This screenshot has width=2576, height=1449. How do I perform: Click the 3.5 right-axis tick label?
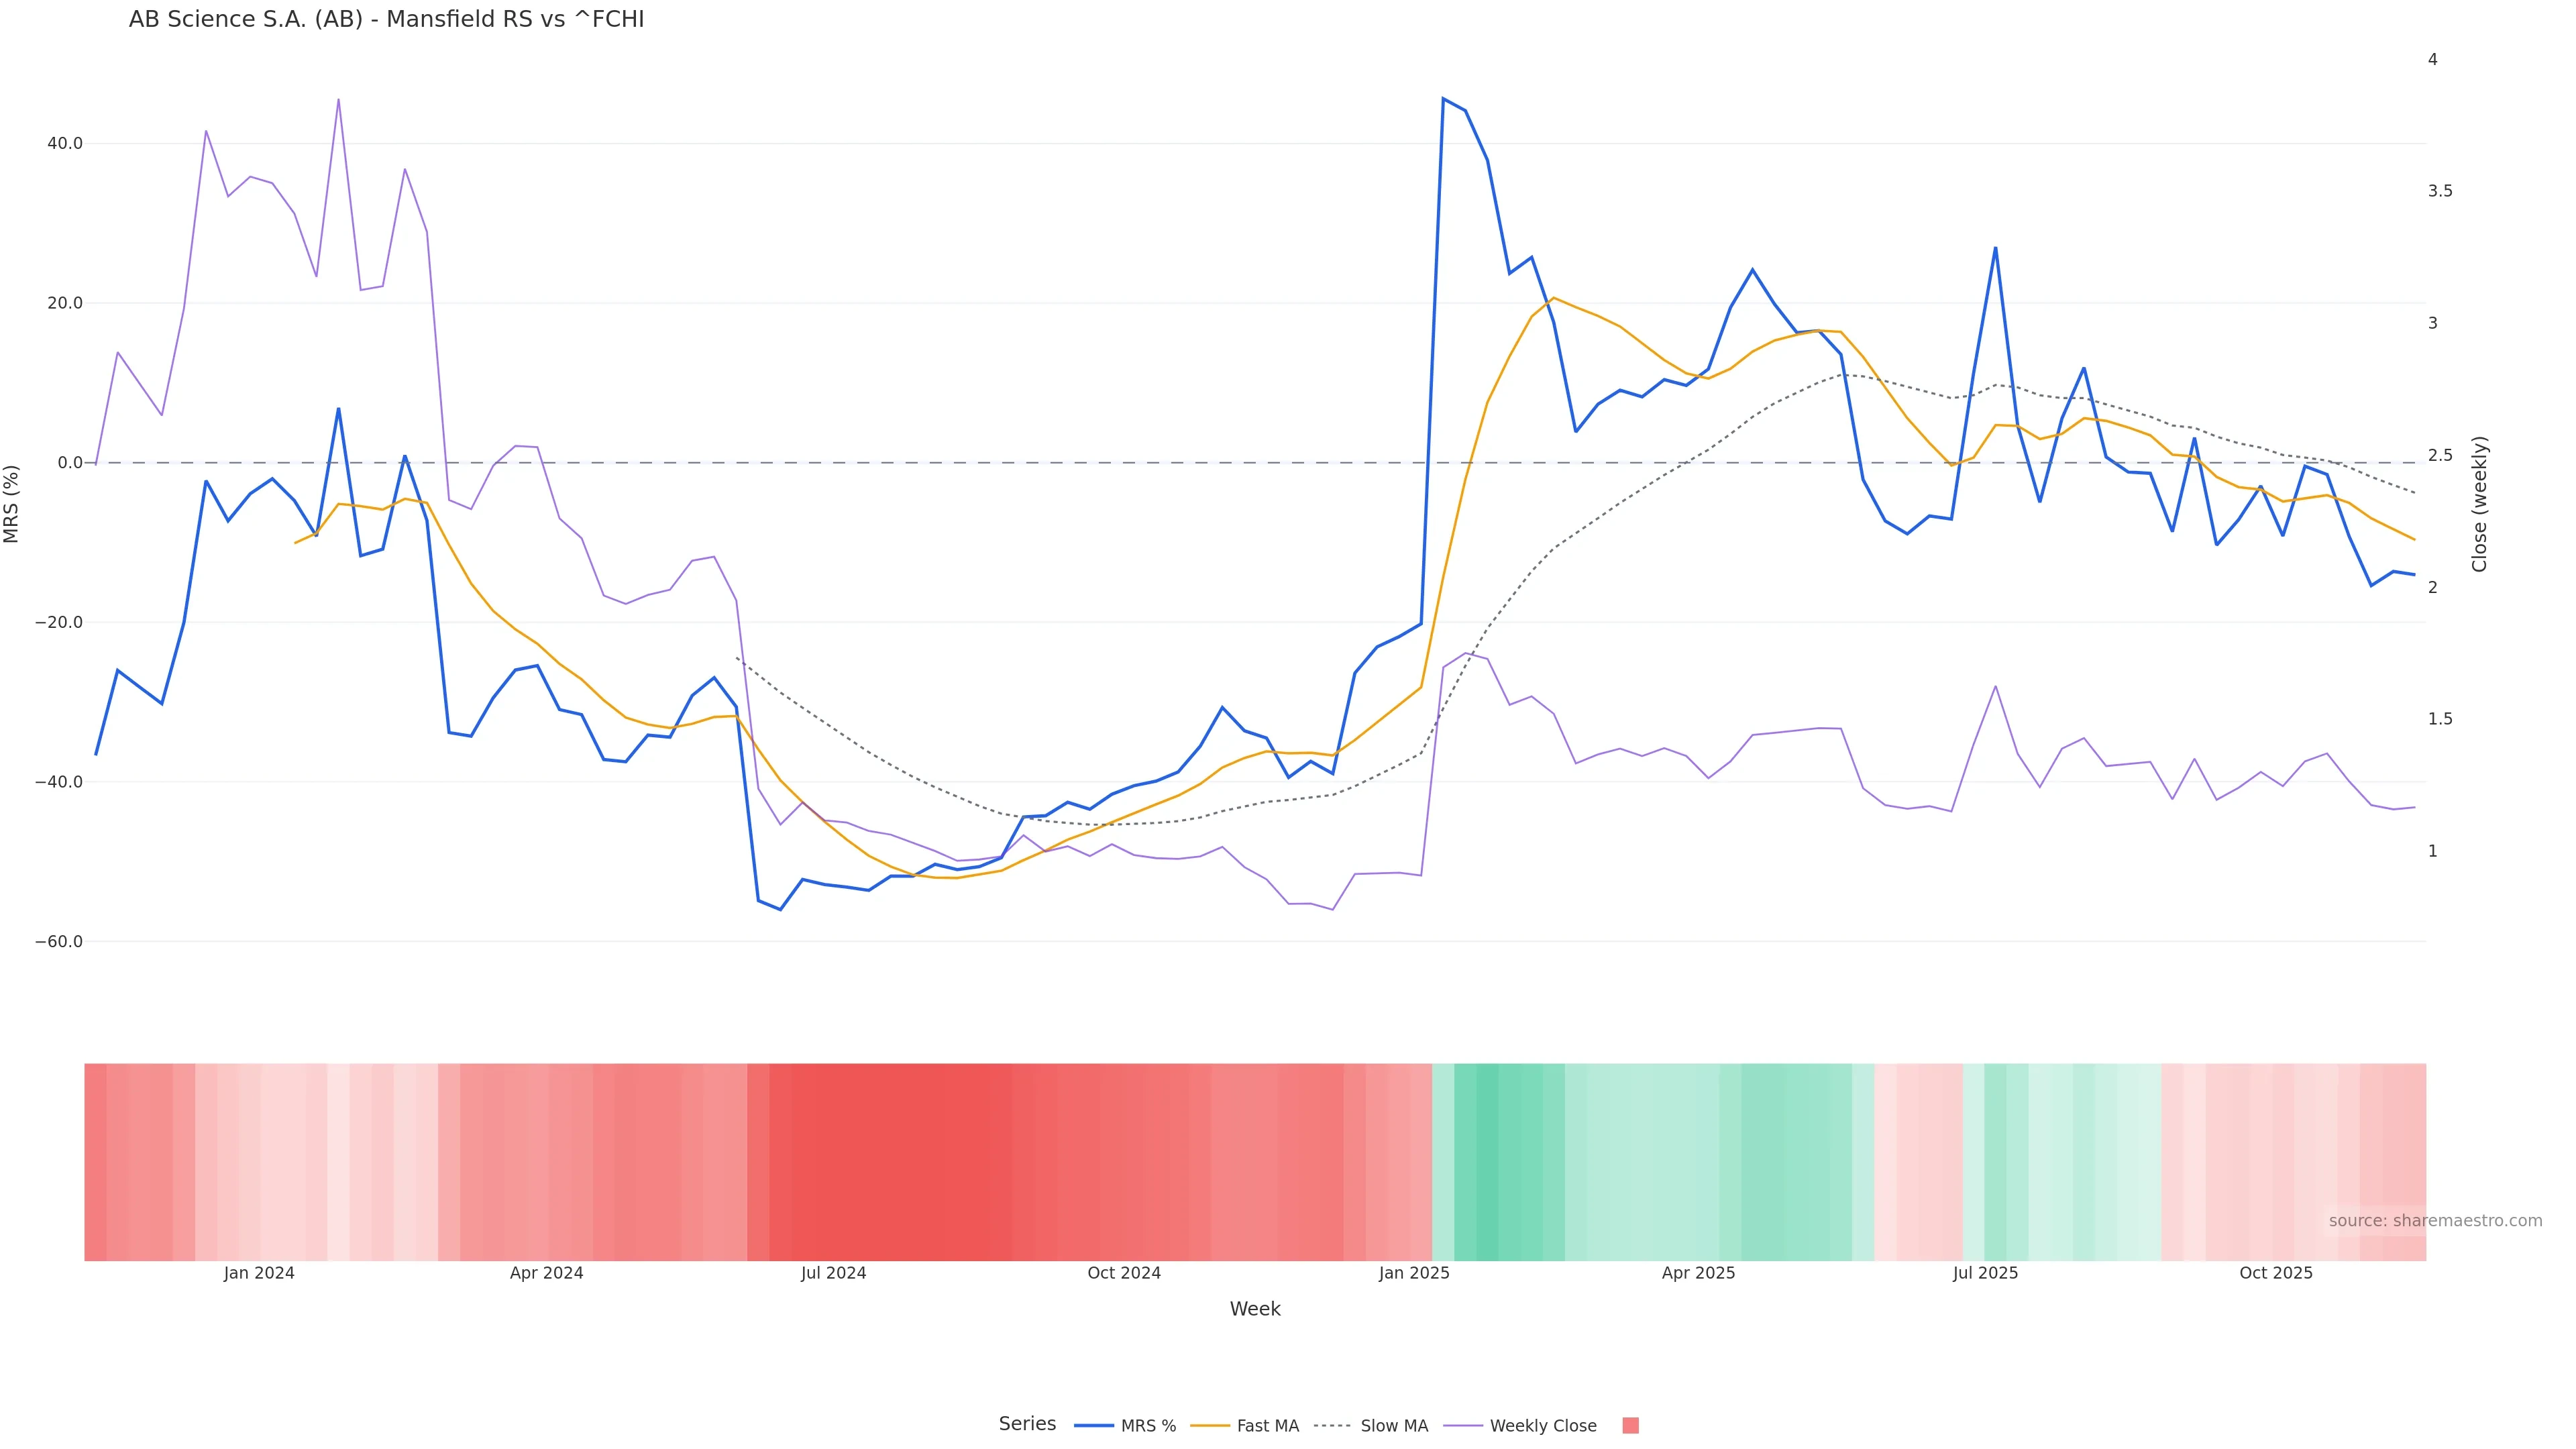pyautogui.click(x=2439, y=191)
